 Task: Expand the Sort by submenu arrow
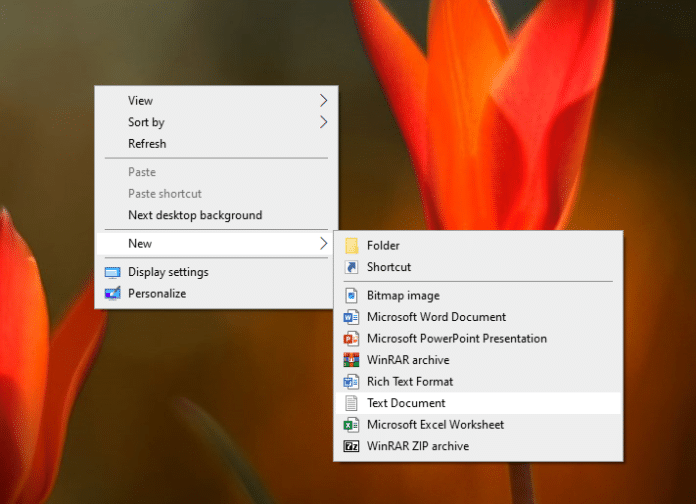click(323, 122)
